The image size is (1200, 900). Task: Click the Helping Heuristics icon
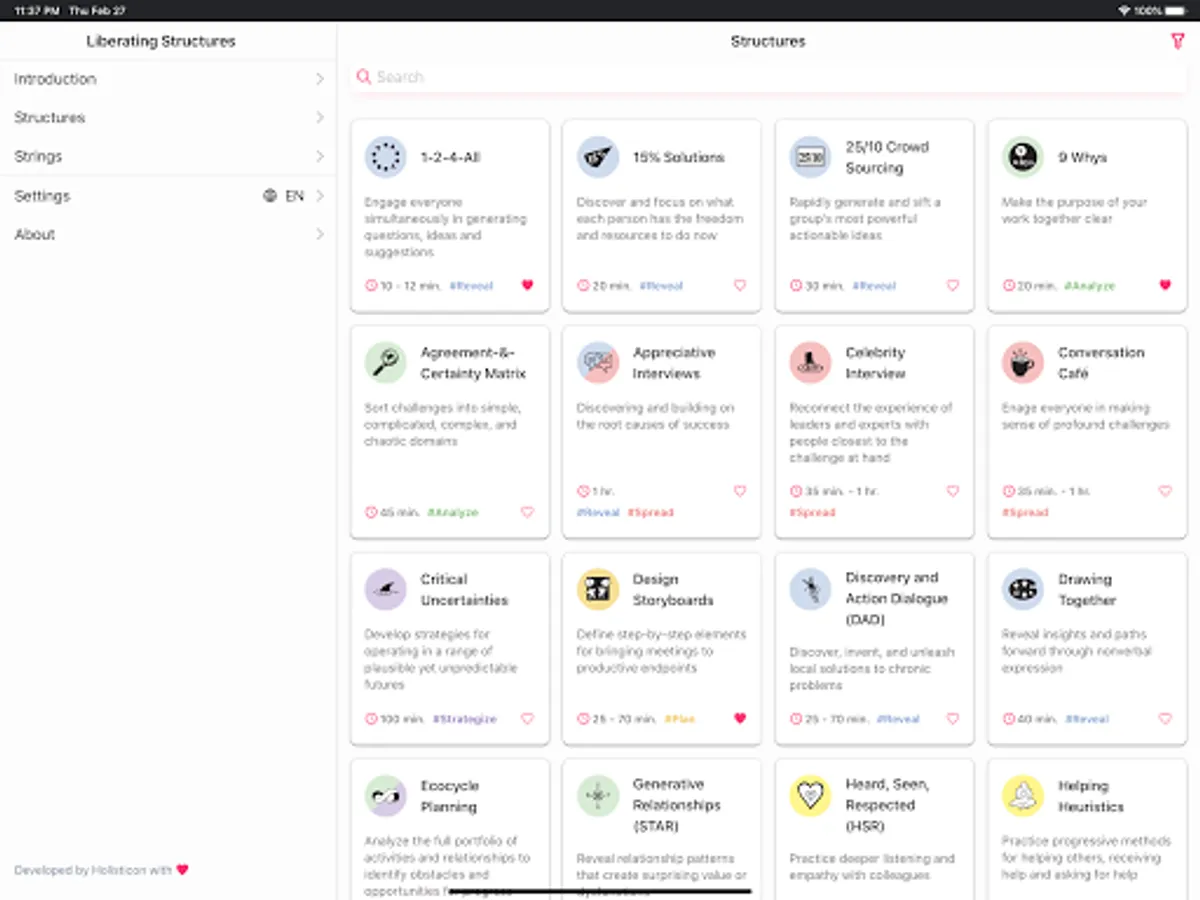(x=1023, y=796)
